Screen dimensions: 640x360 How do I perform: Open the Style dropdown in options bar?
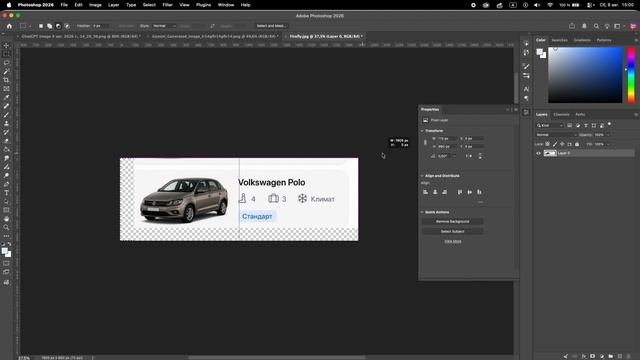pos(164,26)
